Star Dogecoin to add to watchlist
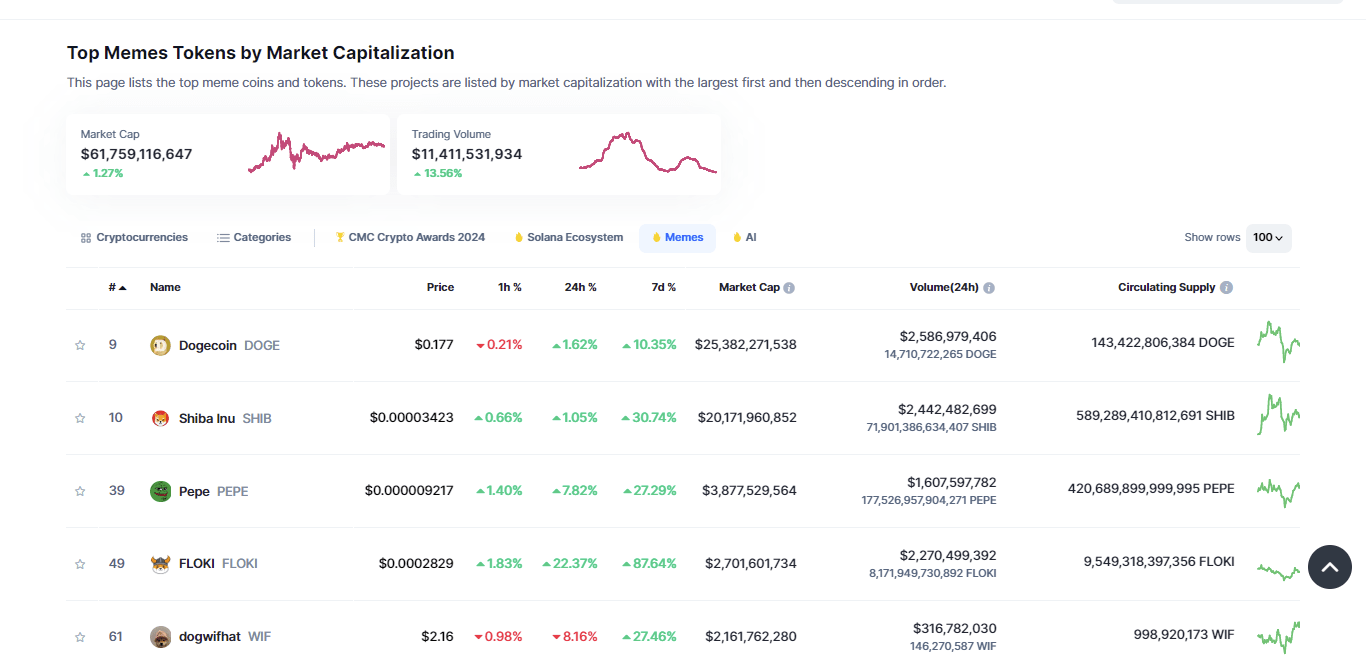The image size is (1366, 657). point(80,345)
